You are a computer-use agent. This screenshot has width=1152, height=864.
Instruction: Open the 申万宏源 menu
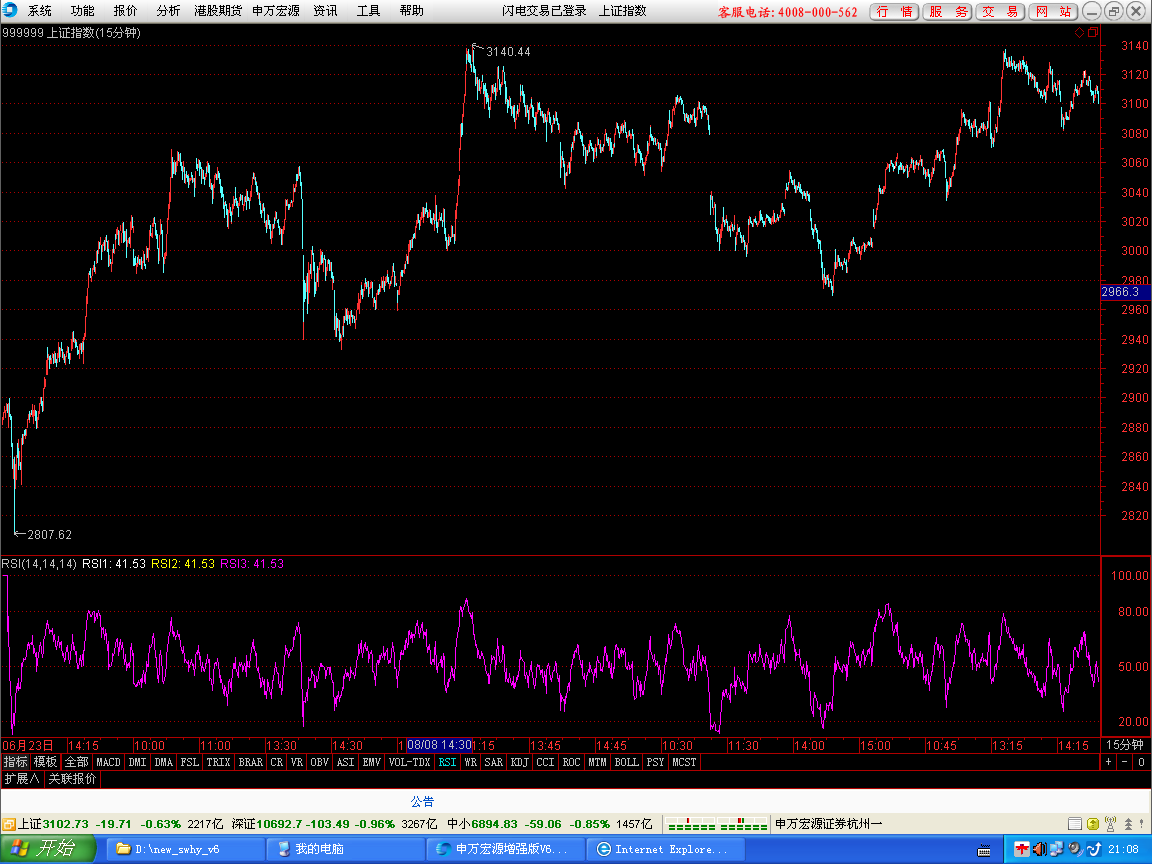pyautogui.click(x=276, y=11)
